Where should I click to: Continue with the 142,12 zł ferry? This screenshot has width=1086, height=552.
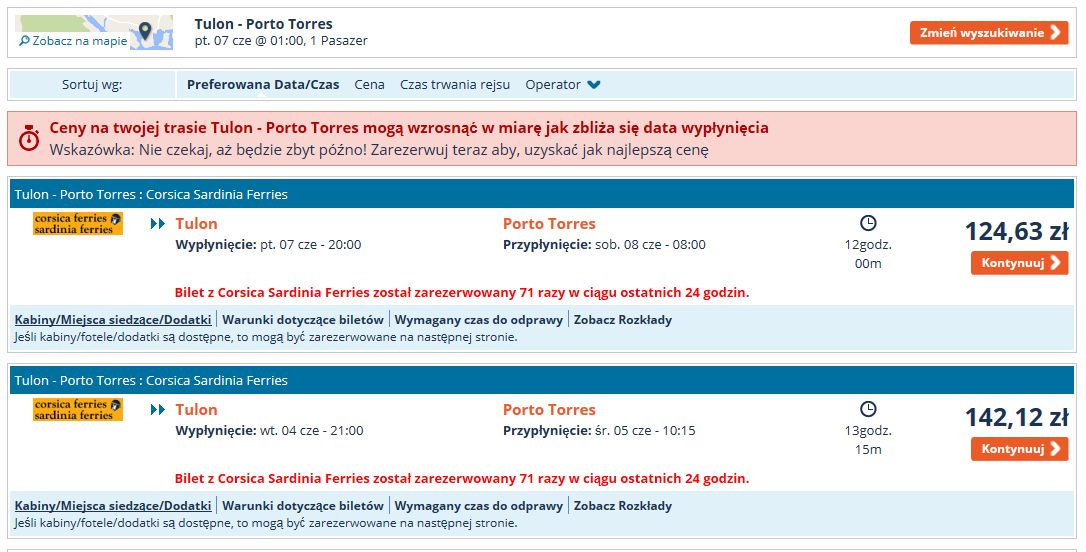coord(1020,449)
